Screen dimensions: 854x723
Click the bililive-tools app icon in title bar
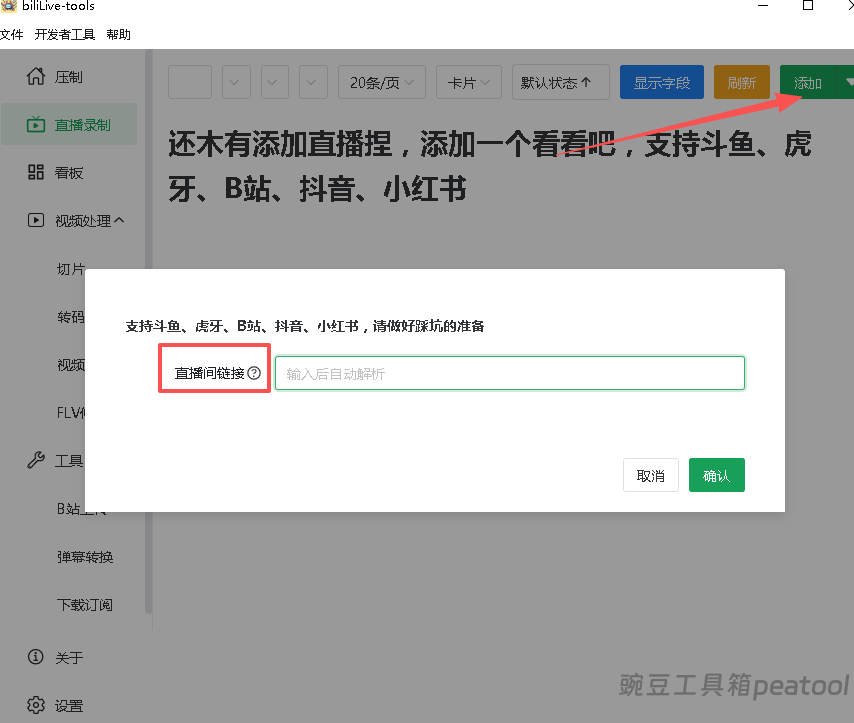coord(10,7)
